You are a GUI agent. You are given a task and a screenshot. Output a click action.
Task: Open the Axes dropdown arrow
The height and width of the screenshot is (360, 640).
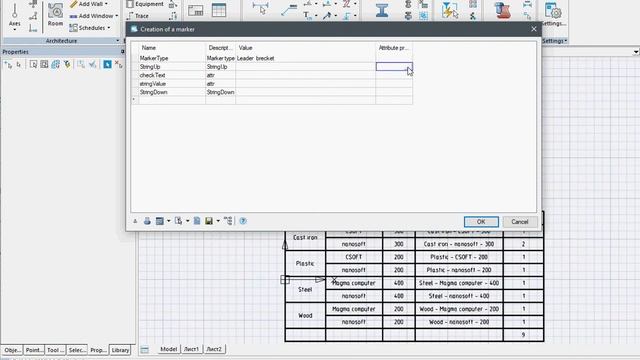15,30
